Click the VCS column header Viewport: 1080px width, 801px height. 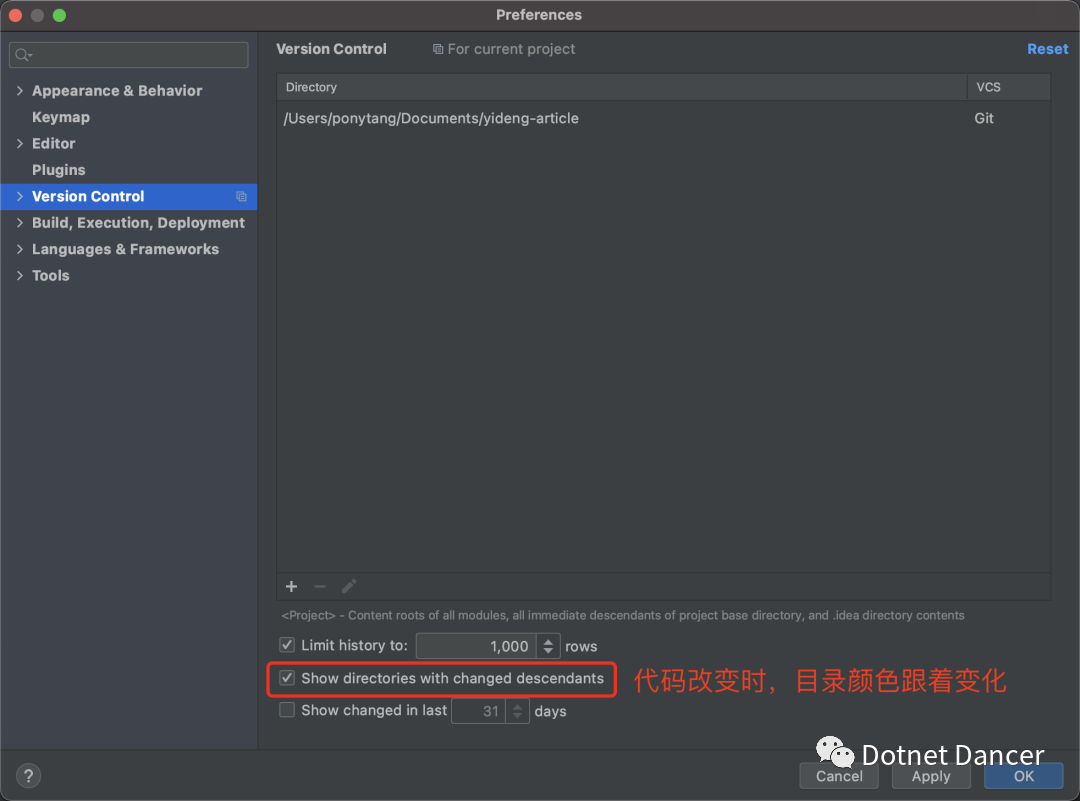1008,87
